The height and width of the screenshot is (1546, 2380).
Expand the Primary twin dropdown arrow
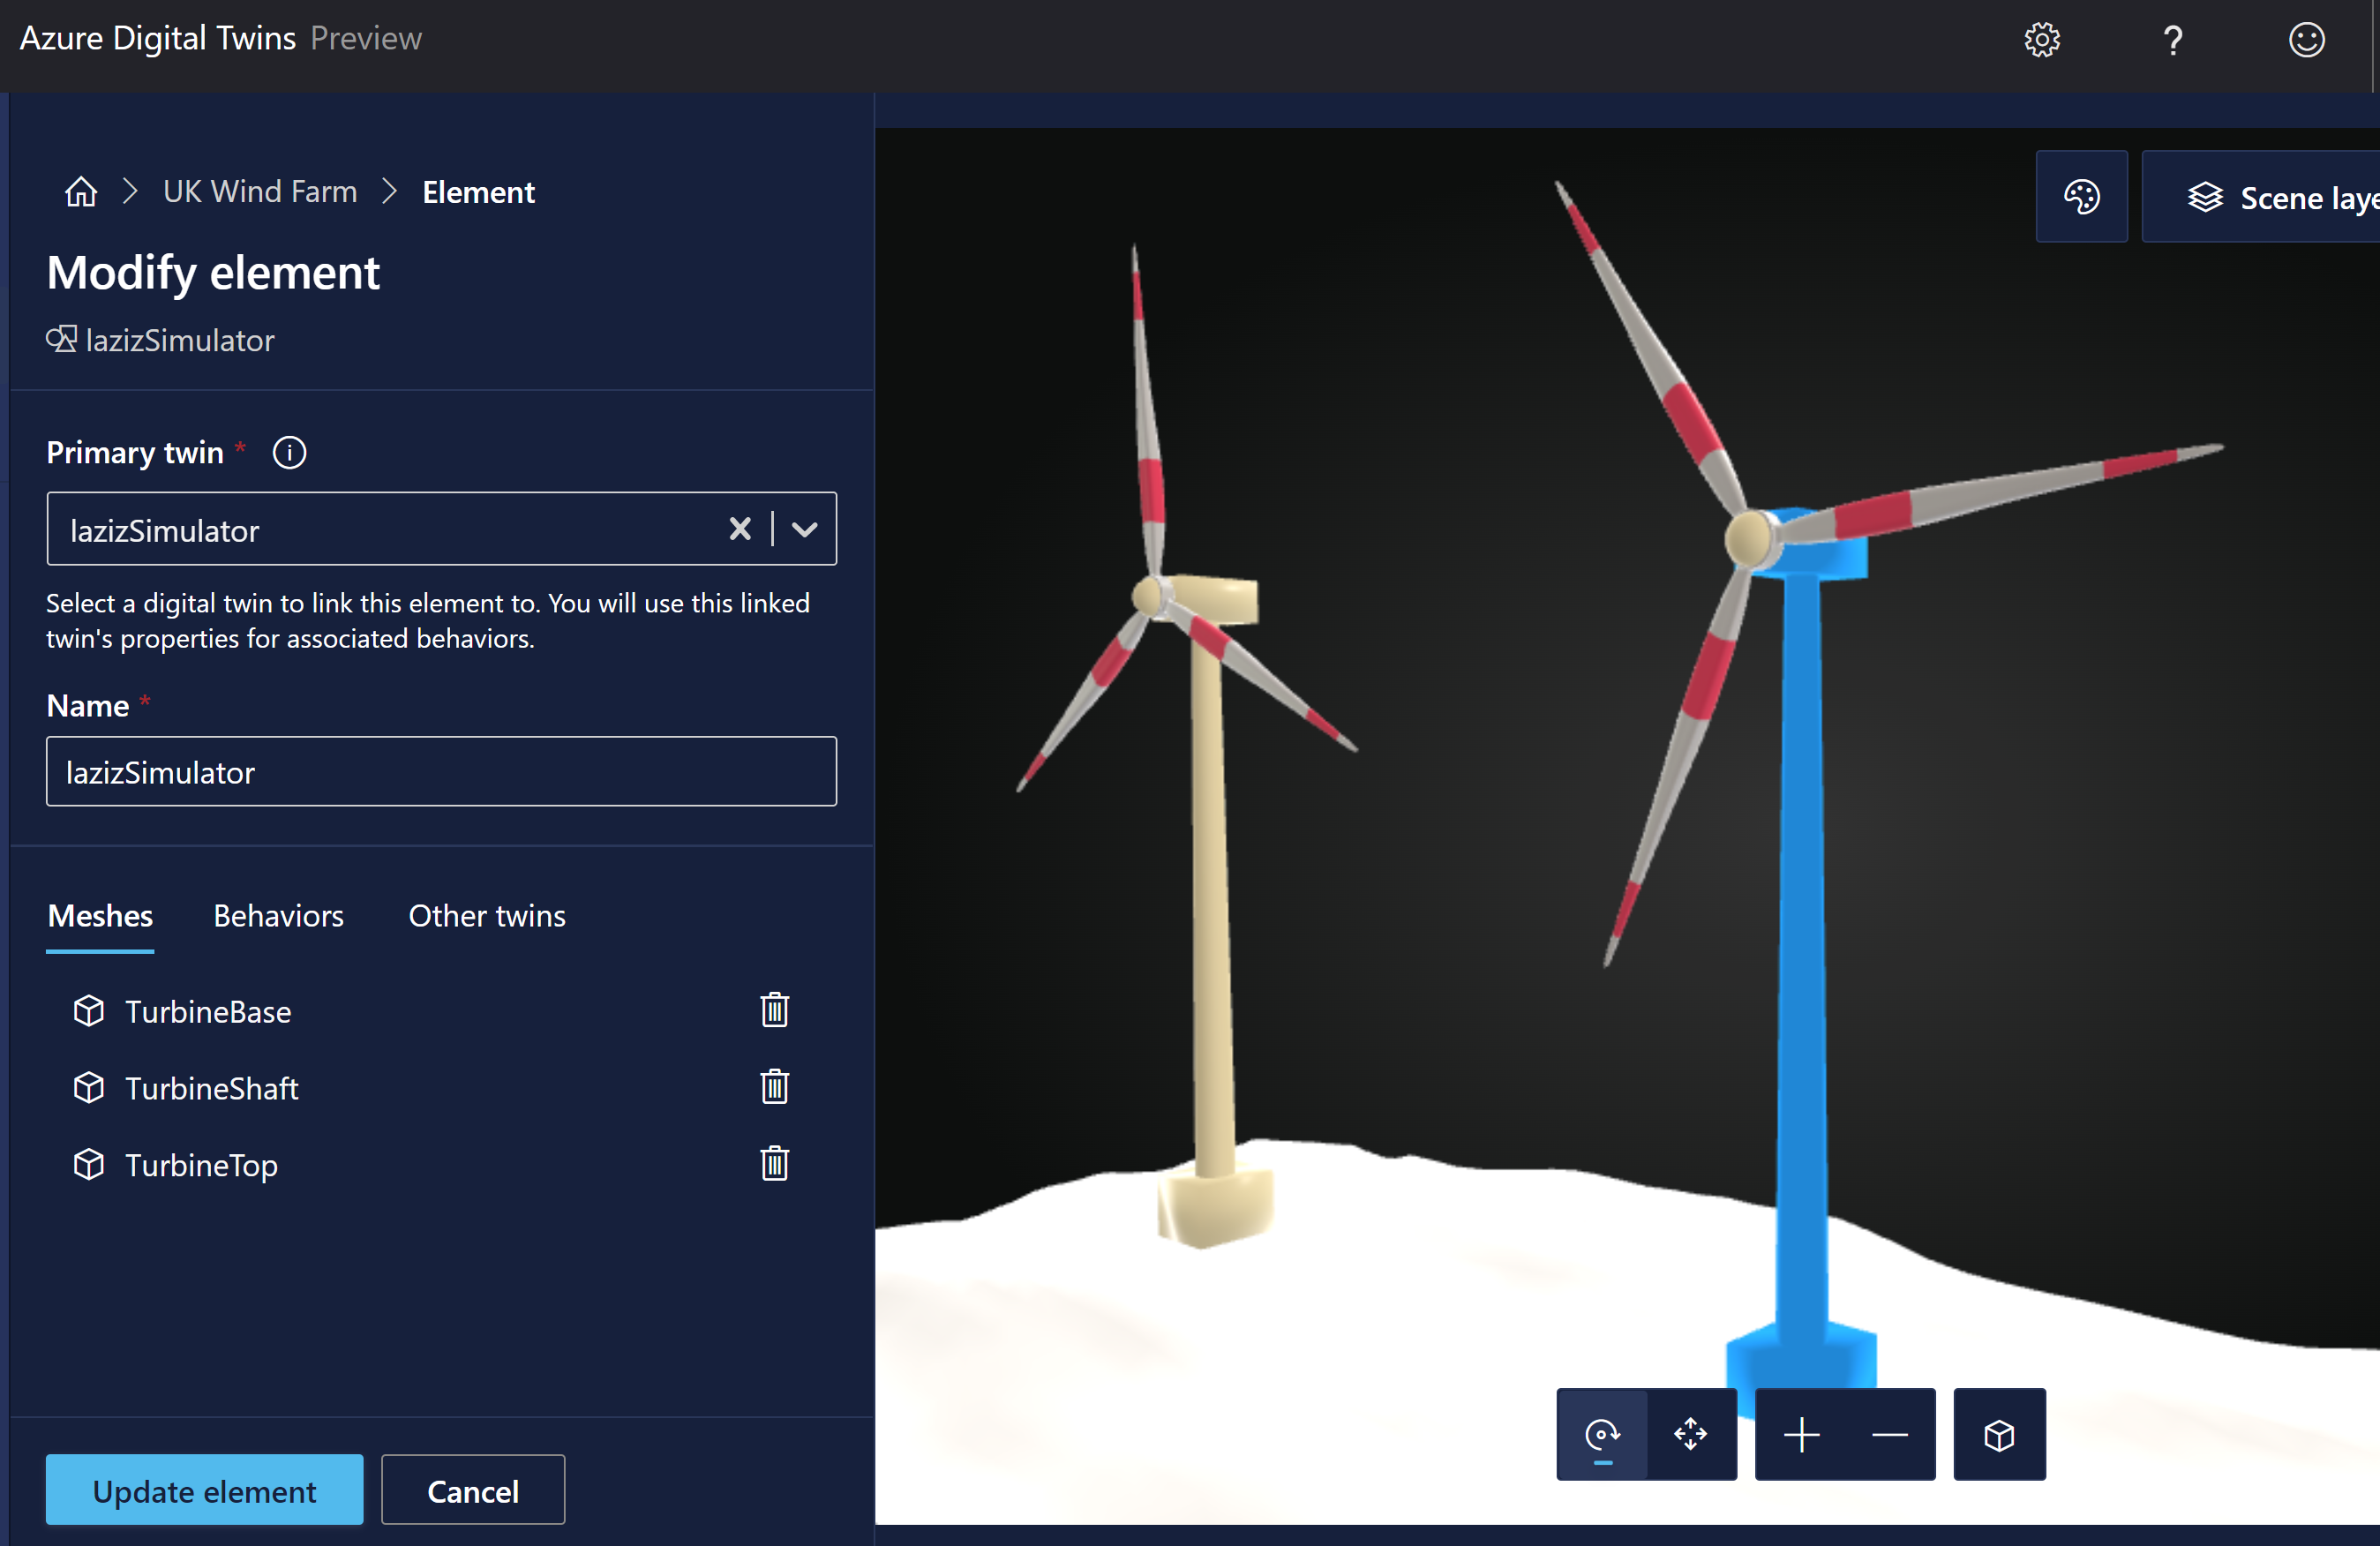click(804, 529)
